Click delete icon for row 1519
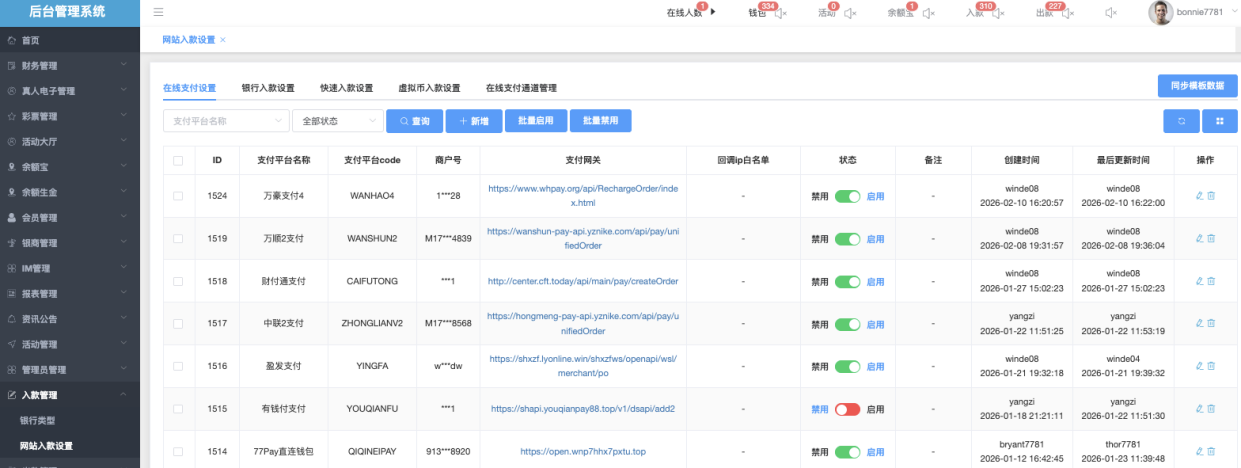The height and width of the screenshot is (468, 1241). point(1211,239)
